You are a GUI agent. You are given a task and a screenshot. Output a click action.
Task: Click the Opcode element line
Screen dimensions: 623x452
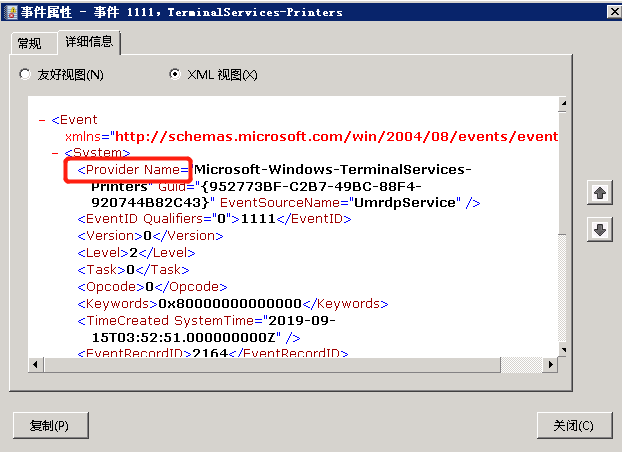point(152,287)
